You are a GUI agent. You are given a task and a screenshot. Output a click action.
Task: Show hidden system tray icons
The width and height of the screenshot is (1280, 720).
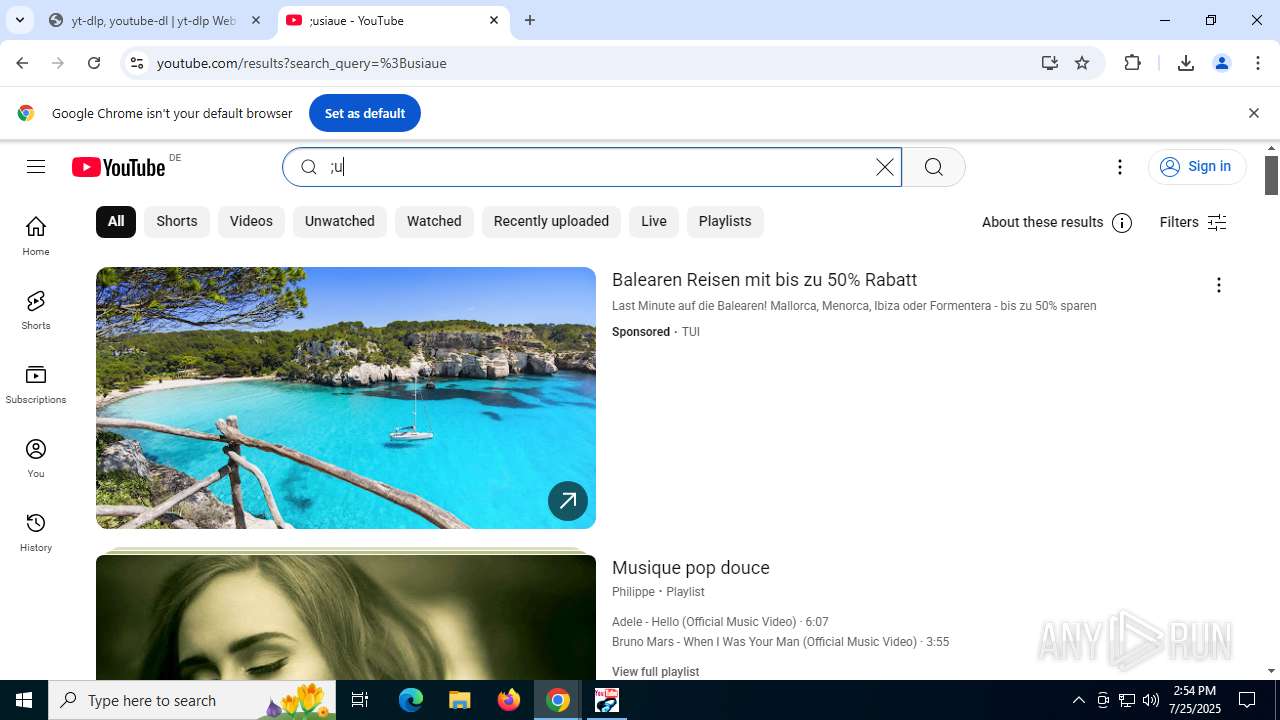pyautogui.click(x=1078, y=700)
